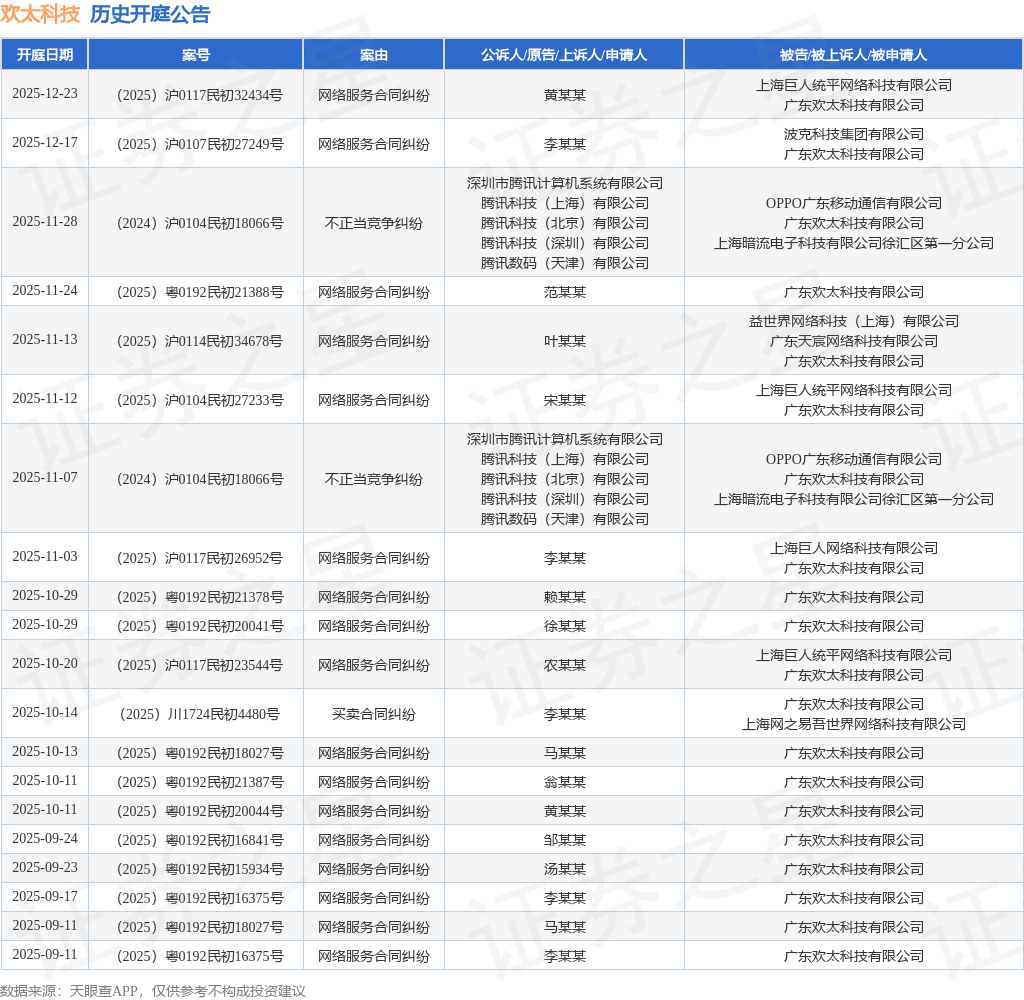Click the 被告/被上诉人/被申请人 header
The image size is (1024, 1000).
pyautogui.click(x=854, y=55)
